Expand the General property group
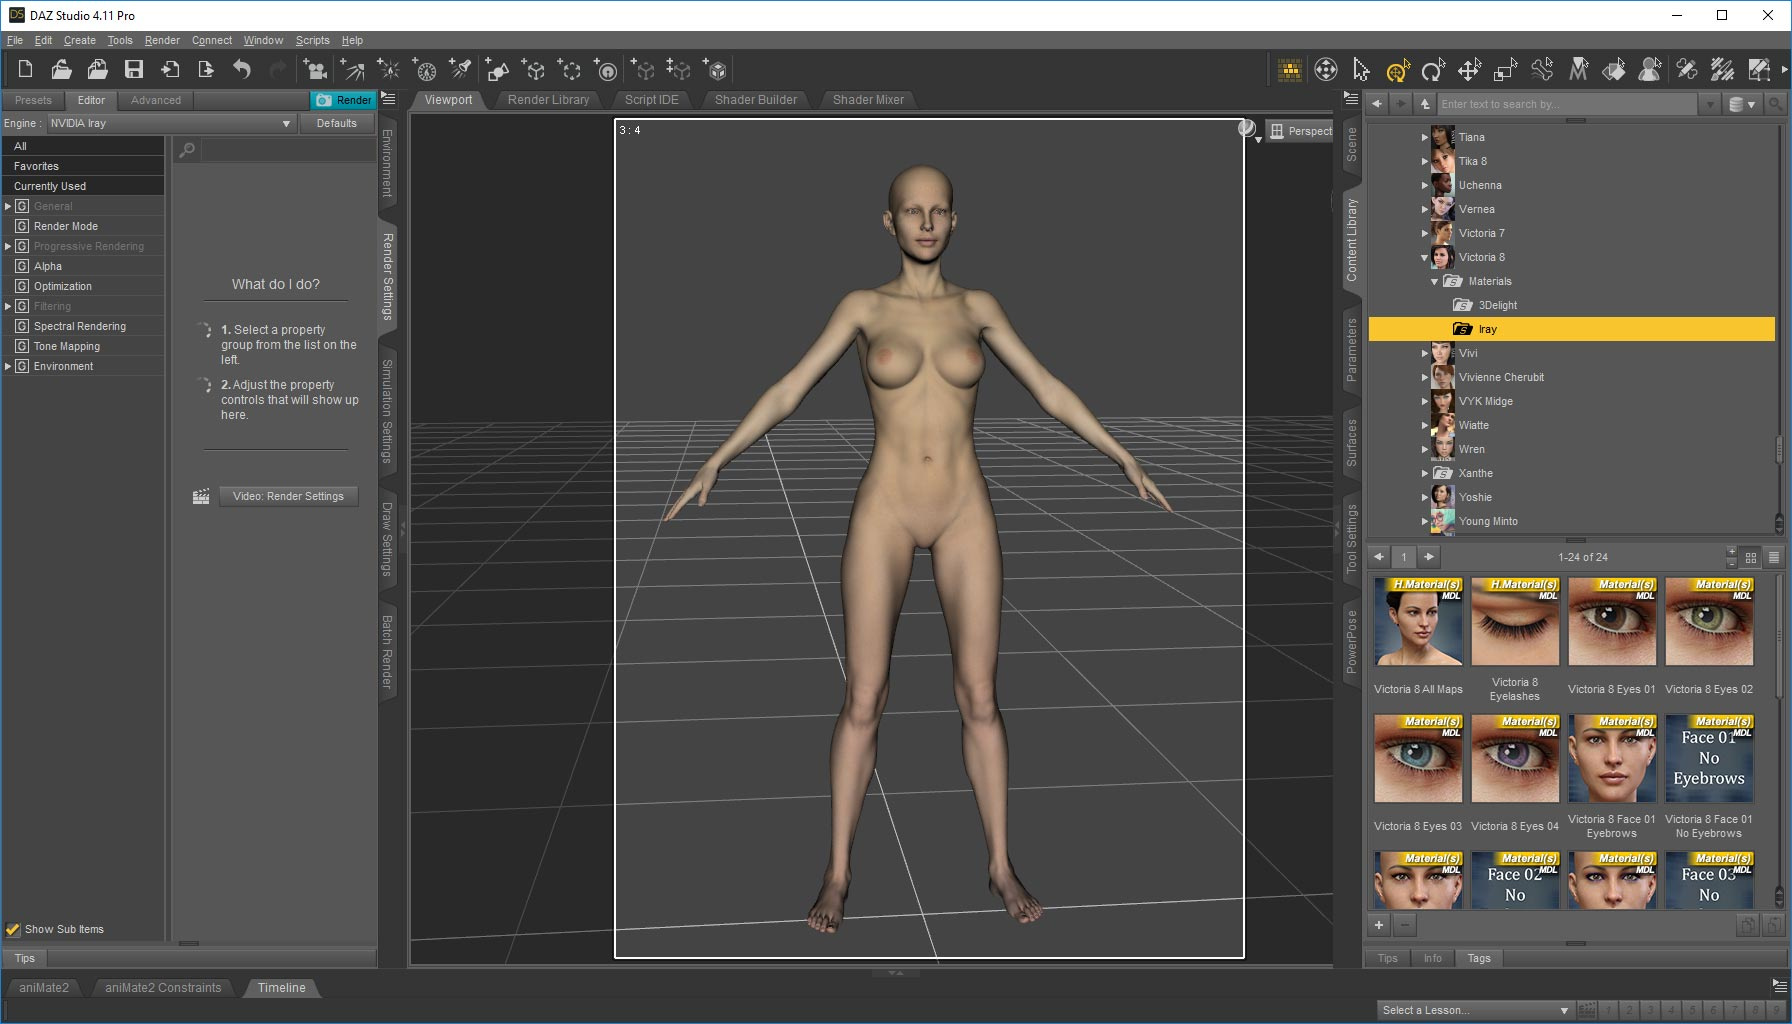This screenshot has height=1024, width=1792. tap(8, 206)
